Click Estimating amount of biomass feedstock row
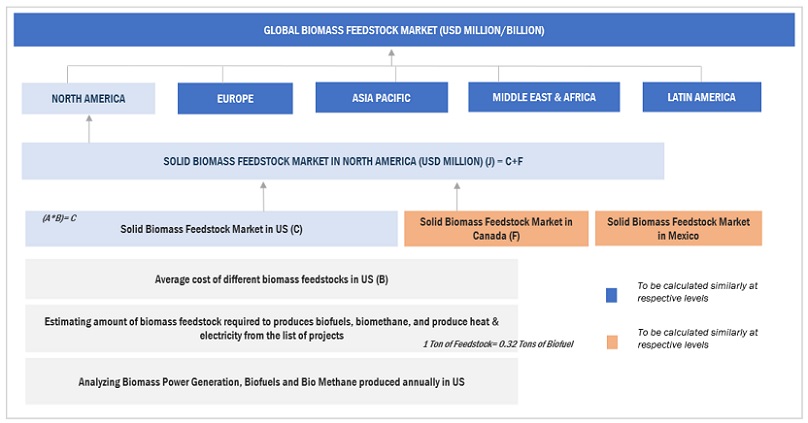 tap(271, 328)
